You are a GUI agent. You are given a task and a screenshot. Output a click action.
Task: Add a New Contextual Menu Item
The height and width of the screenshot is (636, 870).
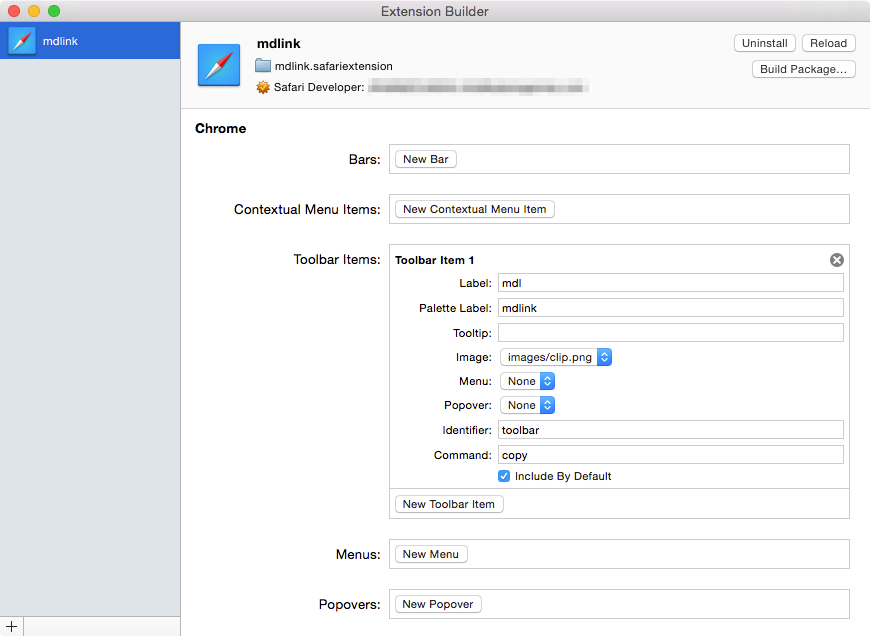click(472, 209)
